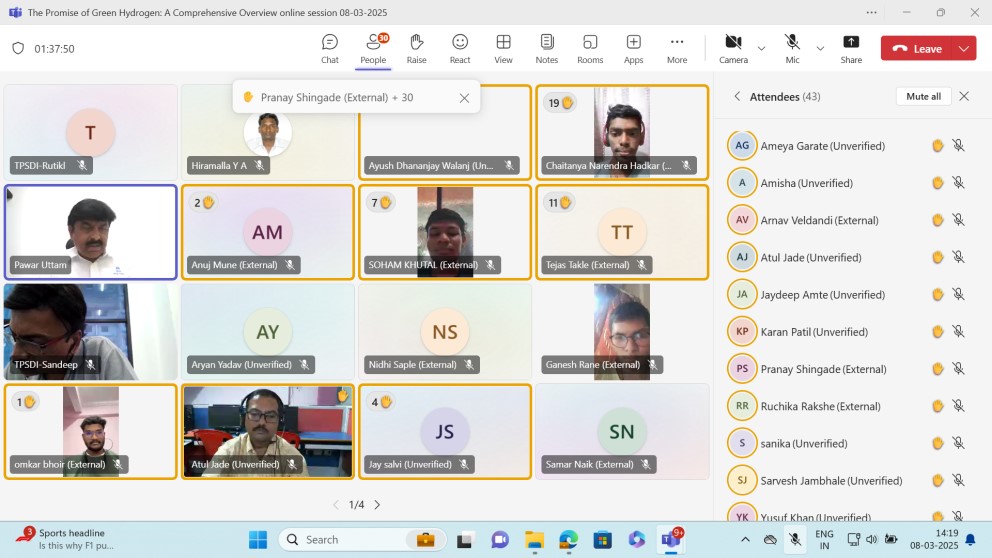Click the red Leave button

tap(917, 48)
